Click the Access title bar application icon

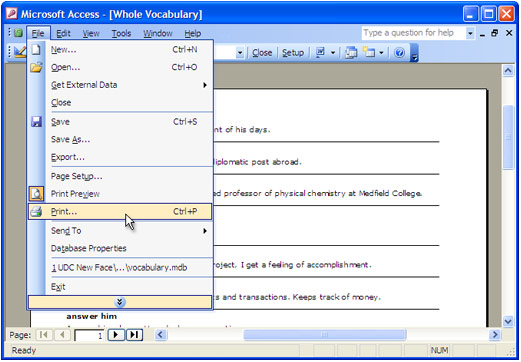(x=12, y=14)
